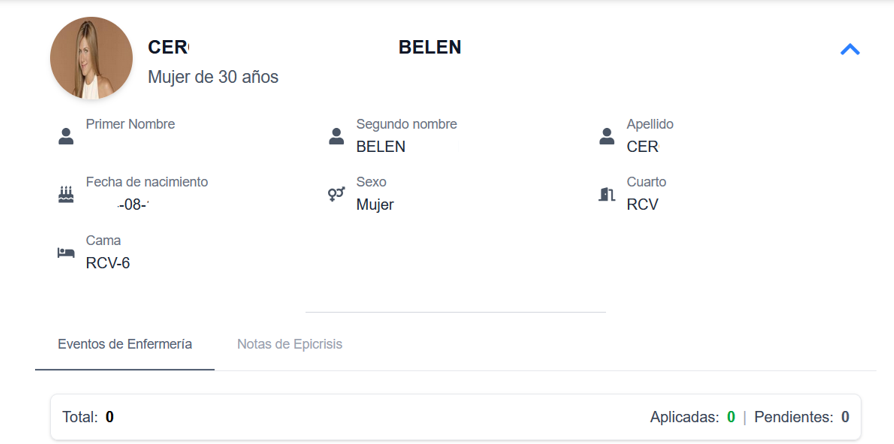Click the RCV-6 bed value
Viewport: 894px width, 444px height.
pyautogui.click(x=108, y=263)
